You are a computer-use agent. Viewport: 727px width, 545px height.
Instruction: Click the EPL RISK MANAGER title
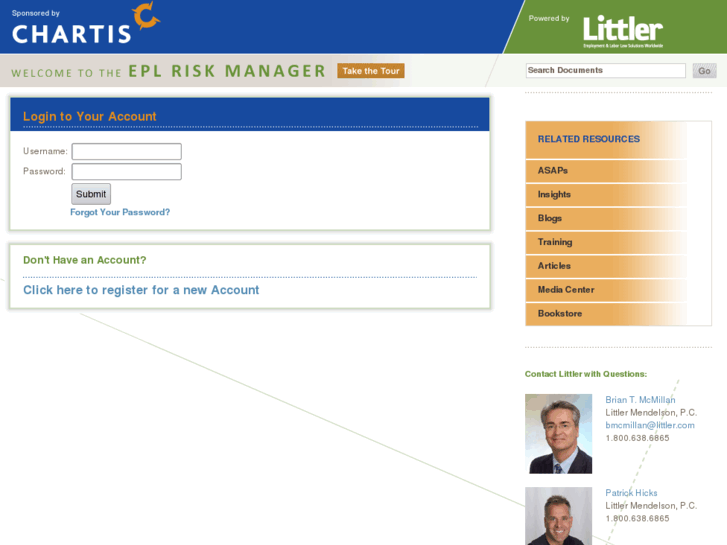[227, 71]
